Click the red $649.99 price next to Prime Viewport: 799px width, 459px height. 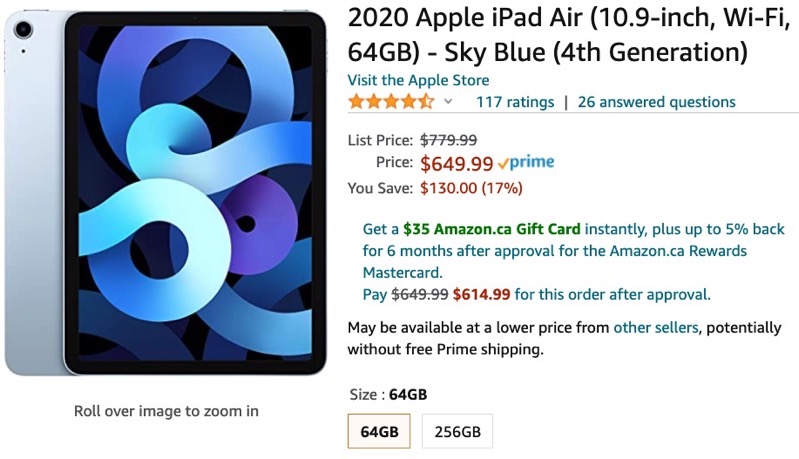click(x=456, y=163)
